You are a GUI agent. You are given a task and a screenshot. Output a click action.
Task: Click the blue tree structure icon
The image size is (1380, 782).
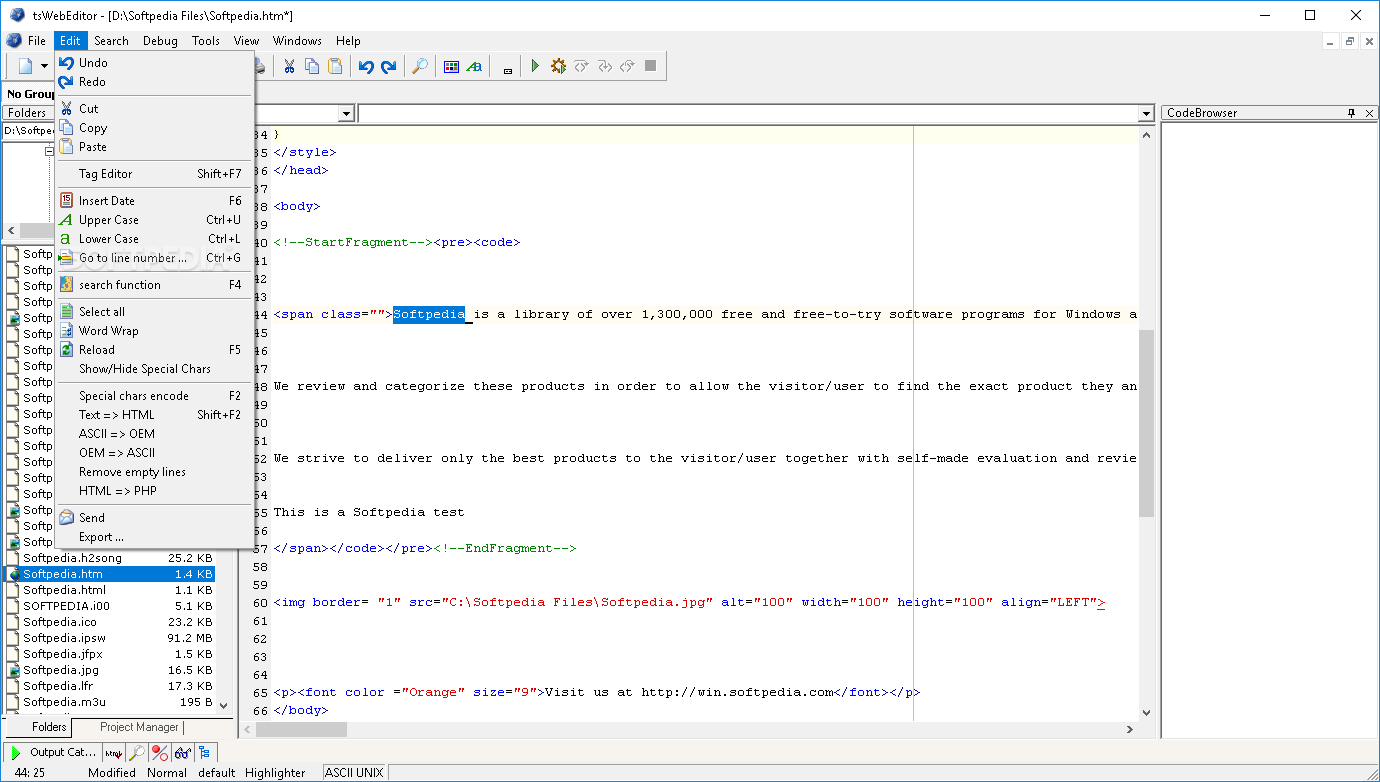tap(205, 752)
